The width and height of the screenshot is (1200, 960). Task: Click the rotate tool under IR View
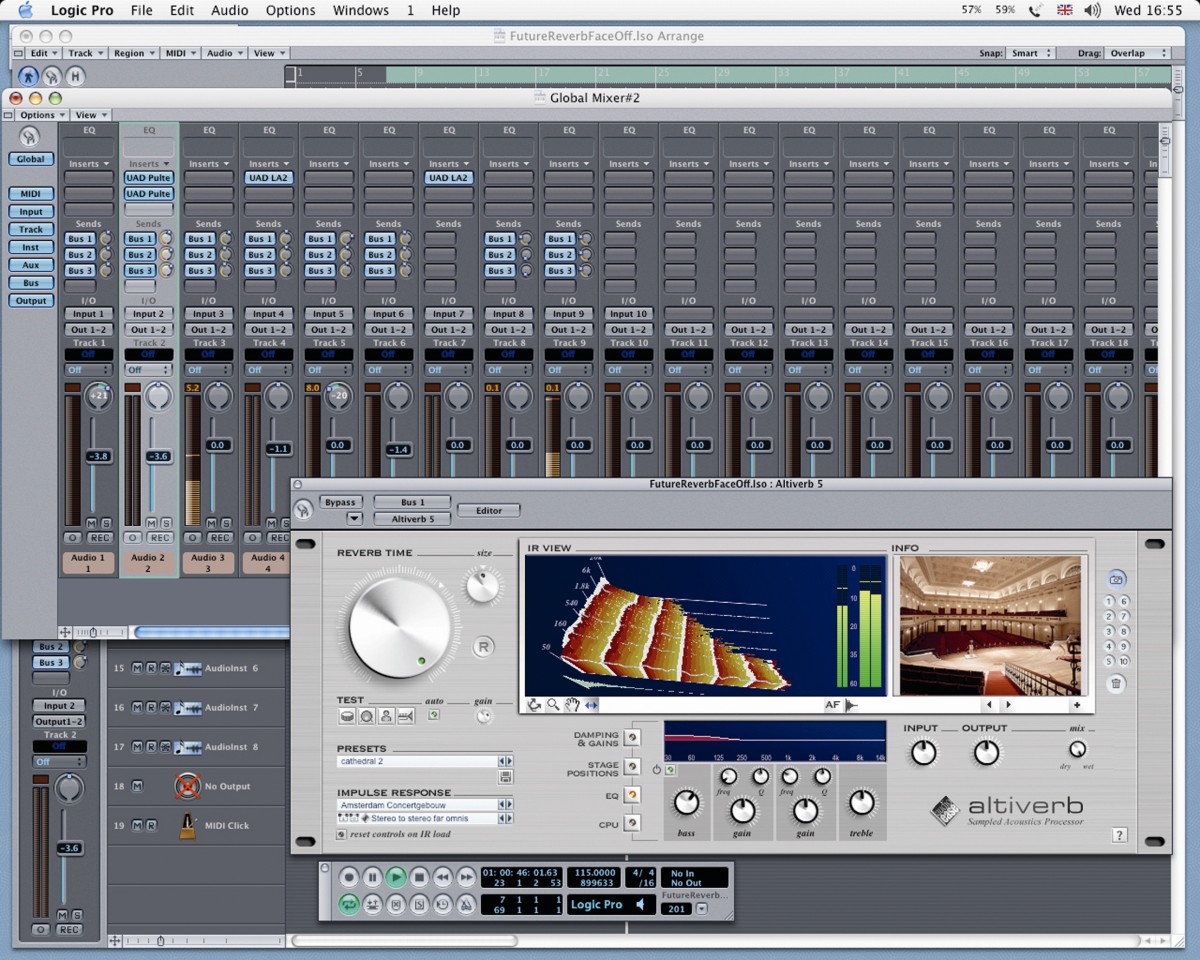click(535, 705)
